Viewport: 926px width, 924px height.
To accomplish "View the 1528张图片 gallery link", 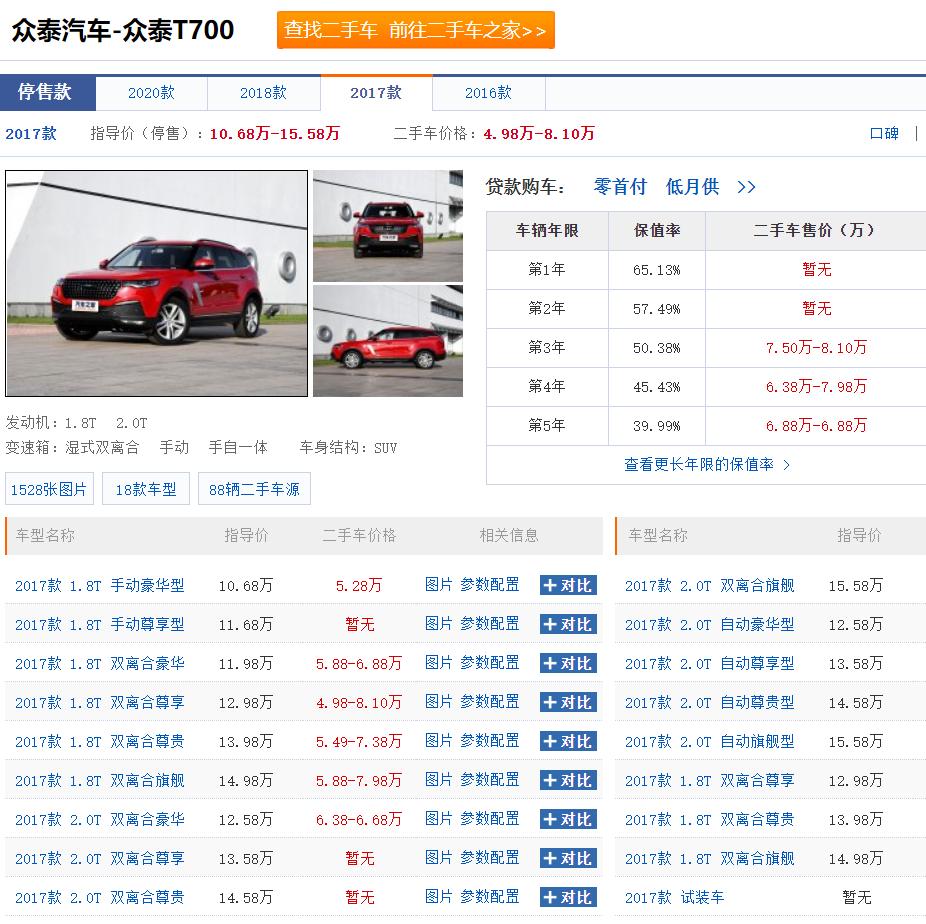I will pyautogui.click(x=49, y=489).
